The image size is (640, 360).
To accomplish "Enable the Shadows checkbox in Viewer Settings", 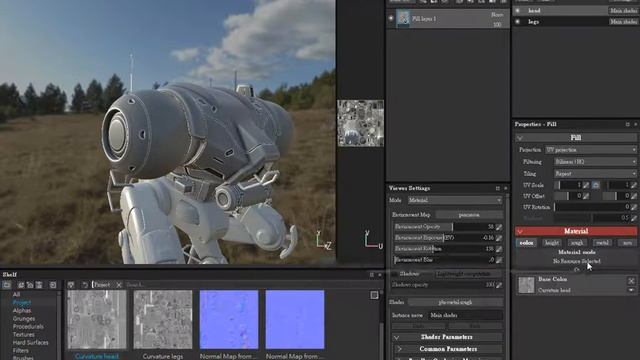I will click(x=395, y=274).
